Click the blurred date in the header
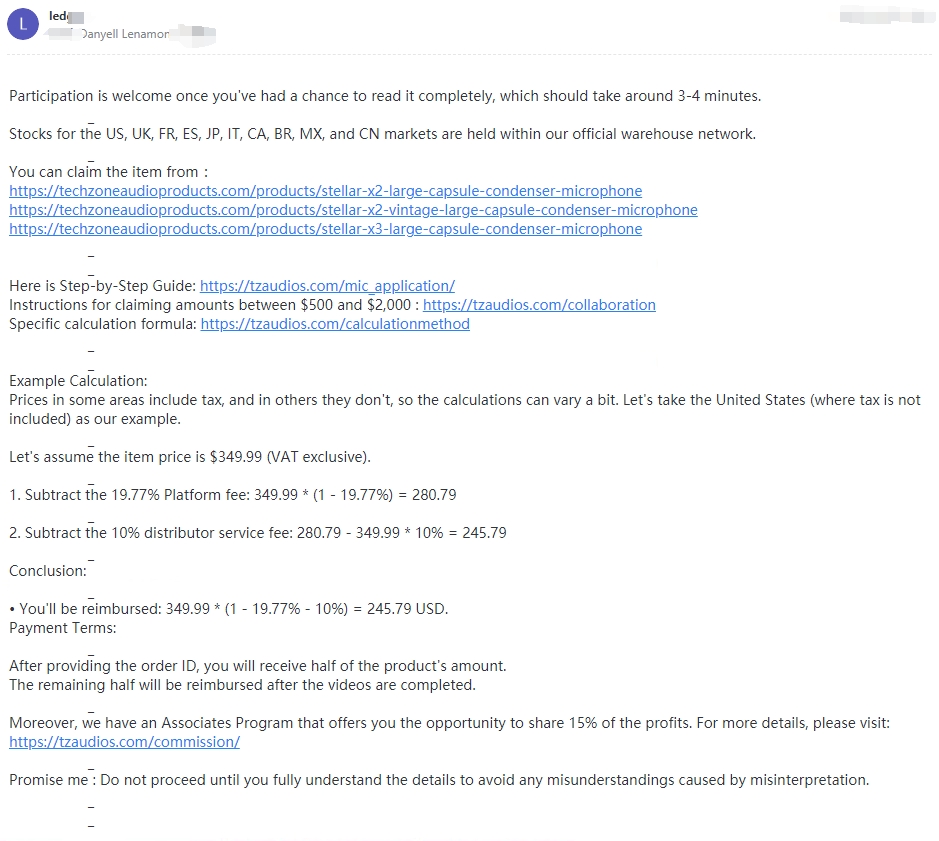 [887, 16]
